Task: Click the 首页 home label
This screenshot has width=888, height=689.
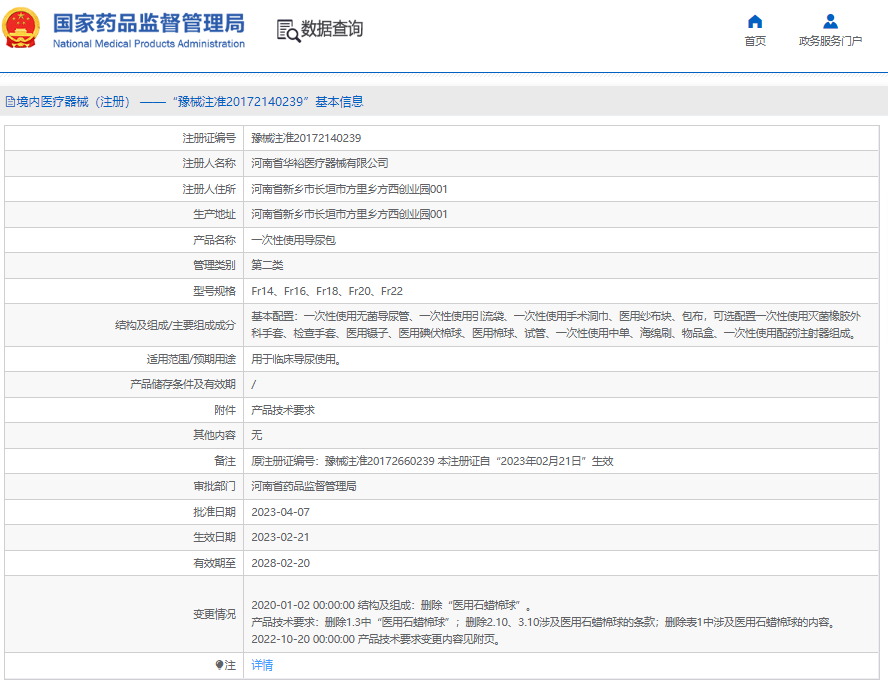Action: point(755,41)
